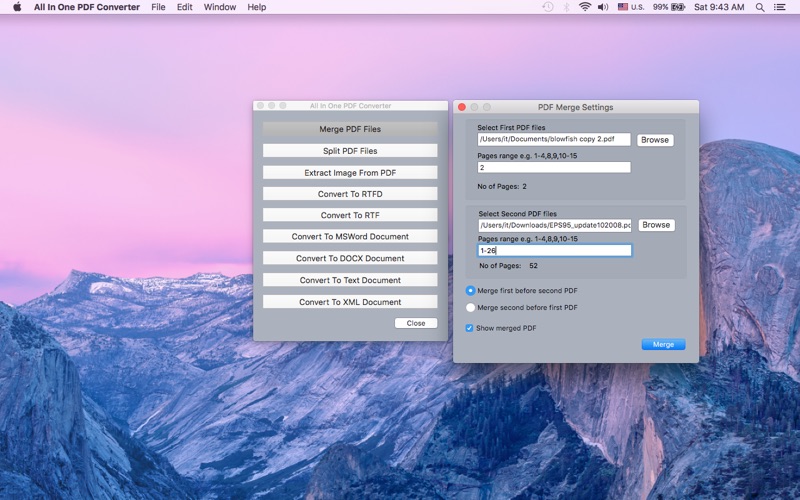
Task: Choose Convert To DOCX Document
Action: point(350,258)
